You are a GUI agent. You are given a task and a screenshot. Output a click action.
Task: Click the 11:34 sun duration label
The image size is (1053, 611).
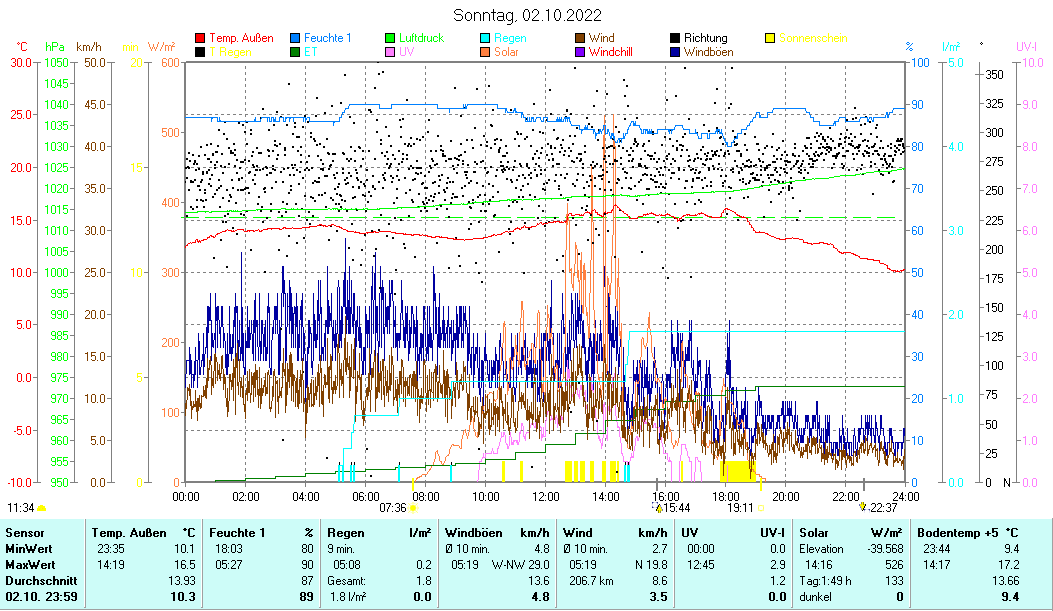(20, 507)
